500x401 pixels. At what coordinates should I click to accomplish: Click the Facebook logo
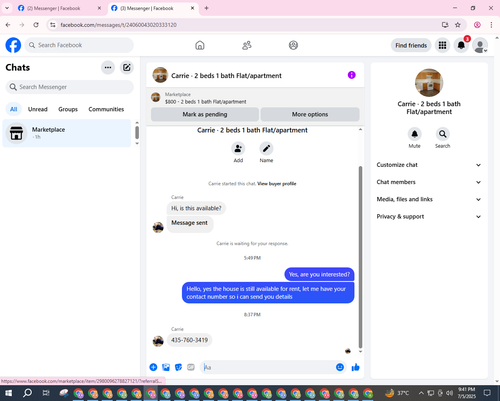pos(13,45)
